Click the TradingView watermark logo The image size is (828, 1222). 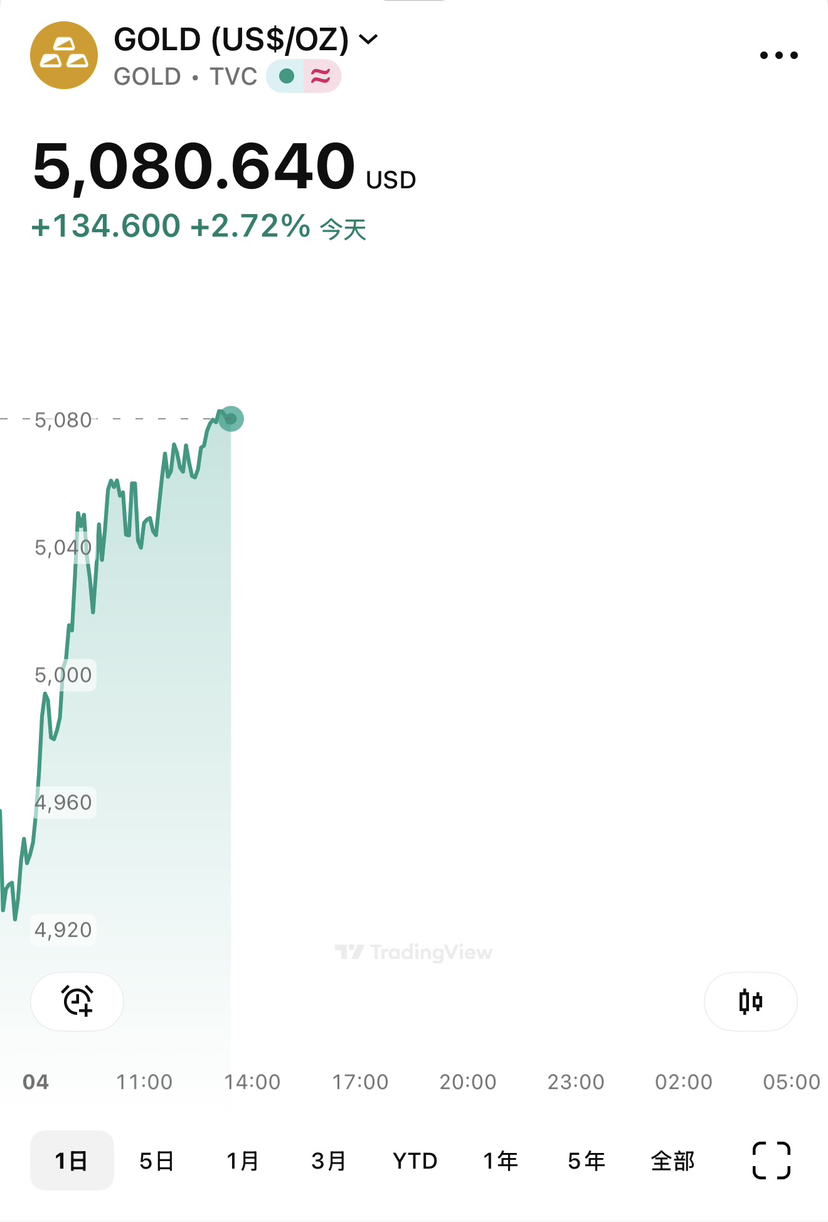[414, 952]
